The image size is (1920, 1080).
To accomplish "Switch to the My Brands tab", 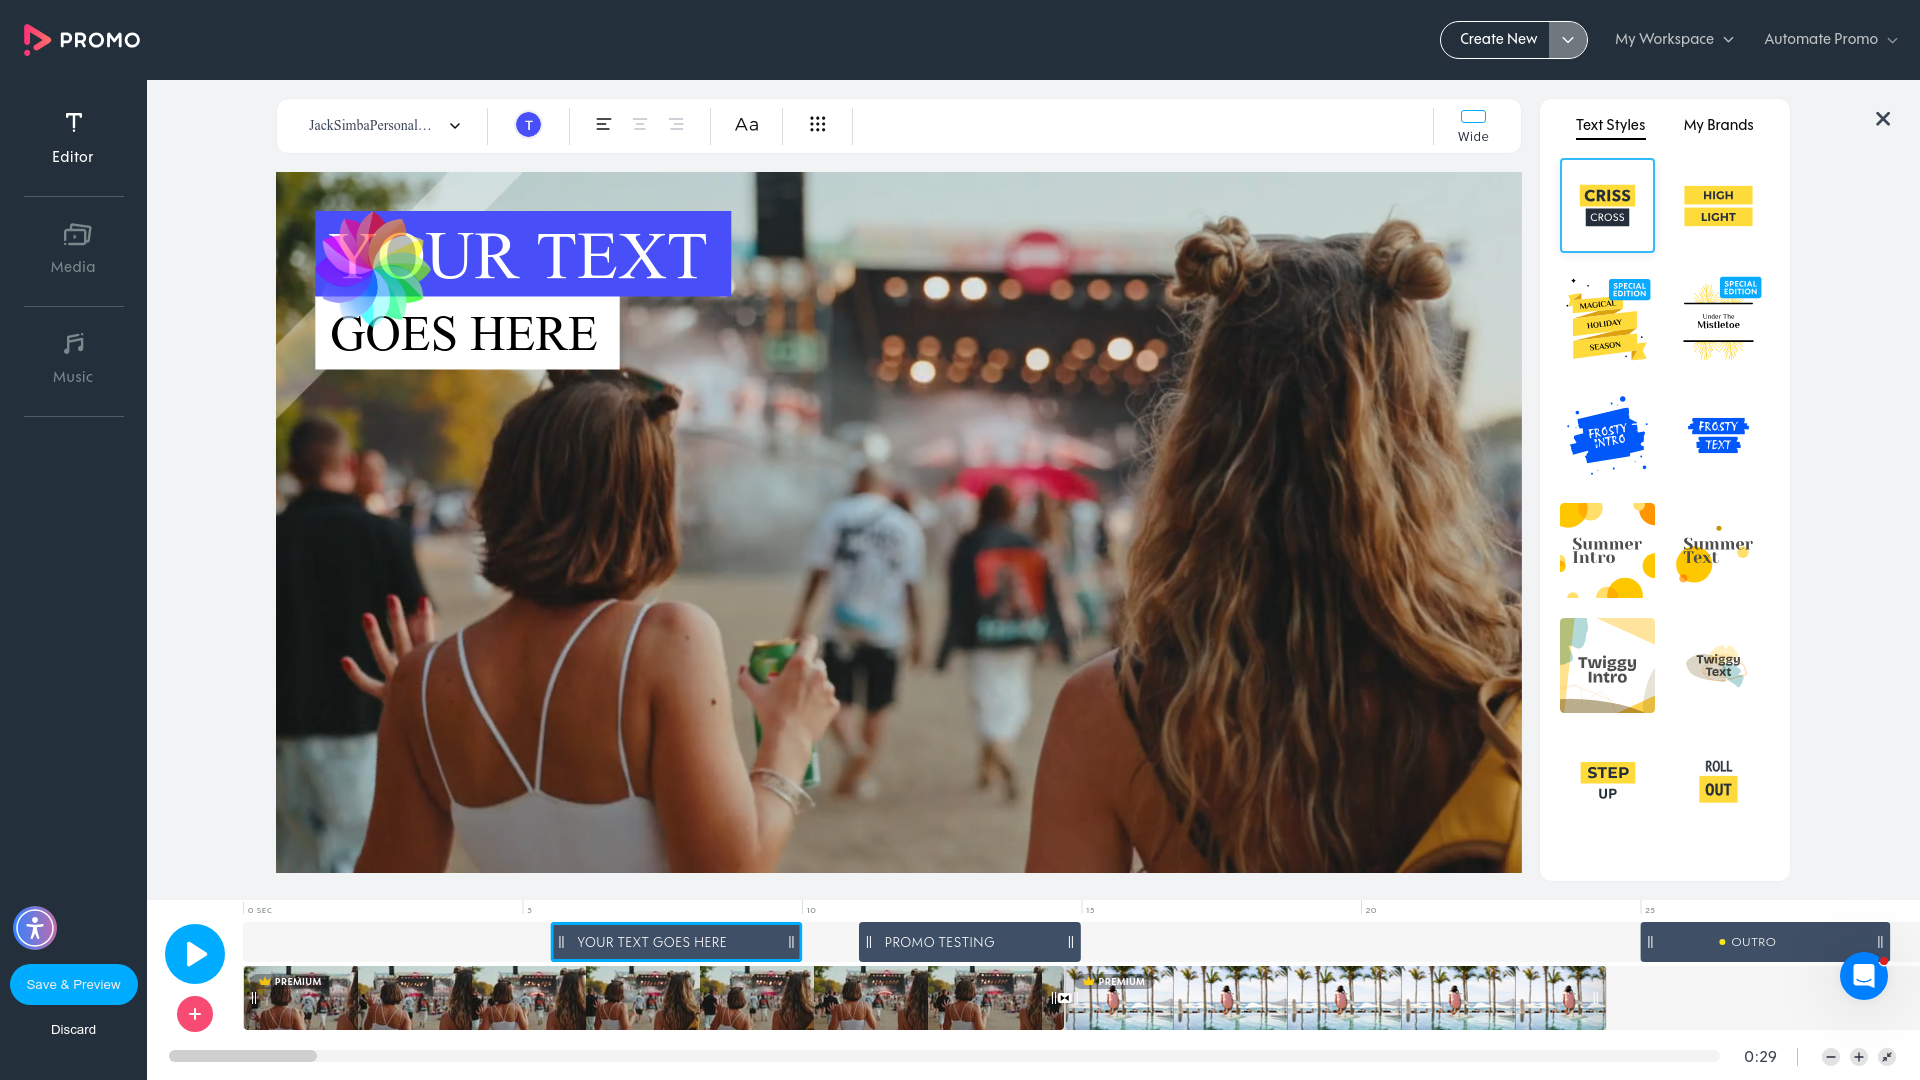I will 1718,125.
